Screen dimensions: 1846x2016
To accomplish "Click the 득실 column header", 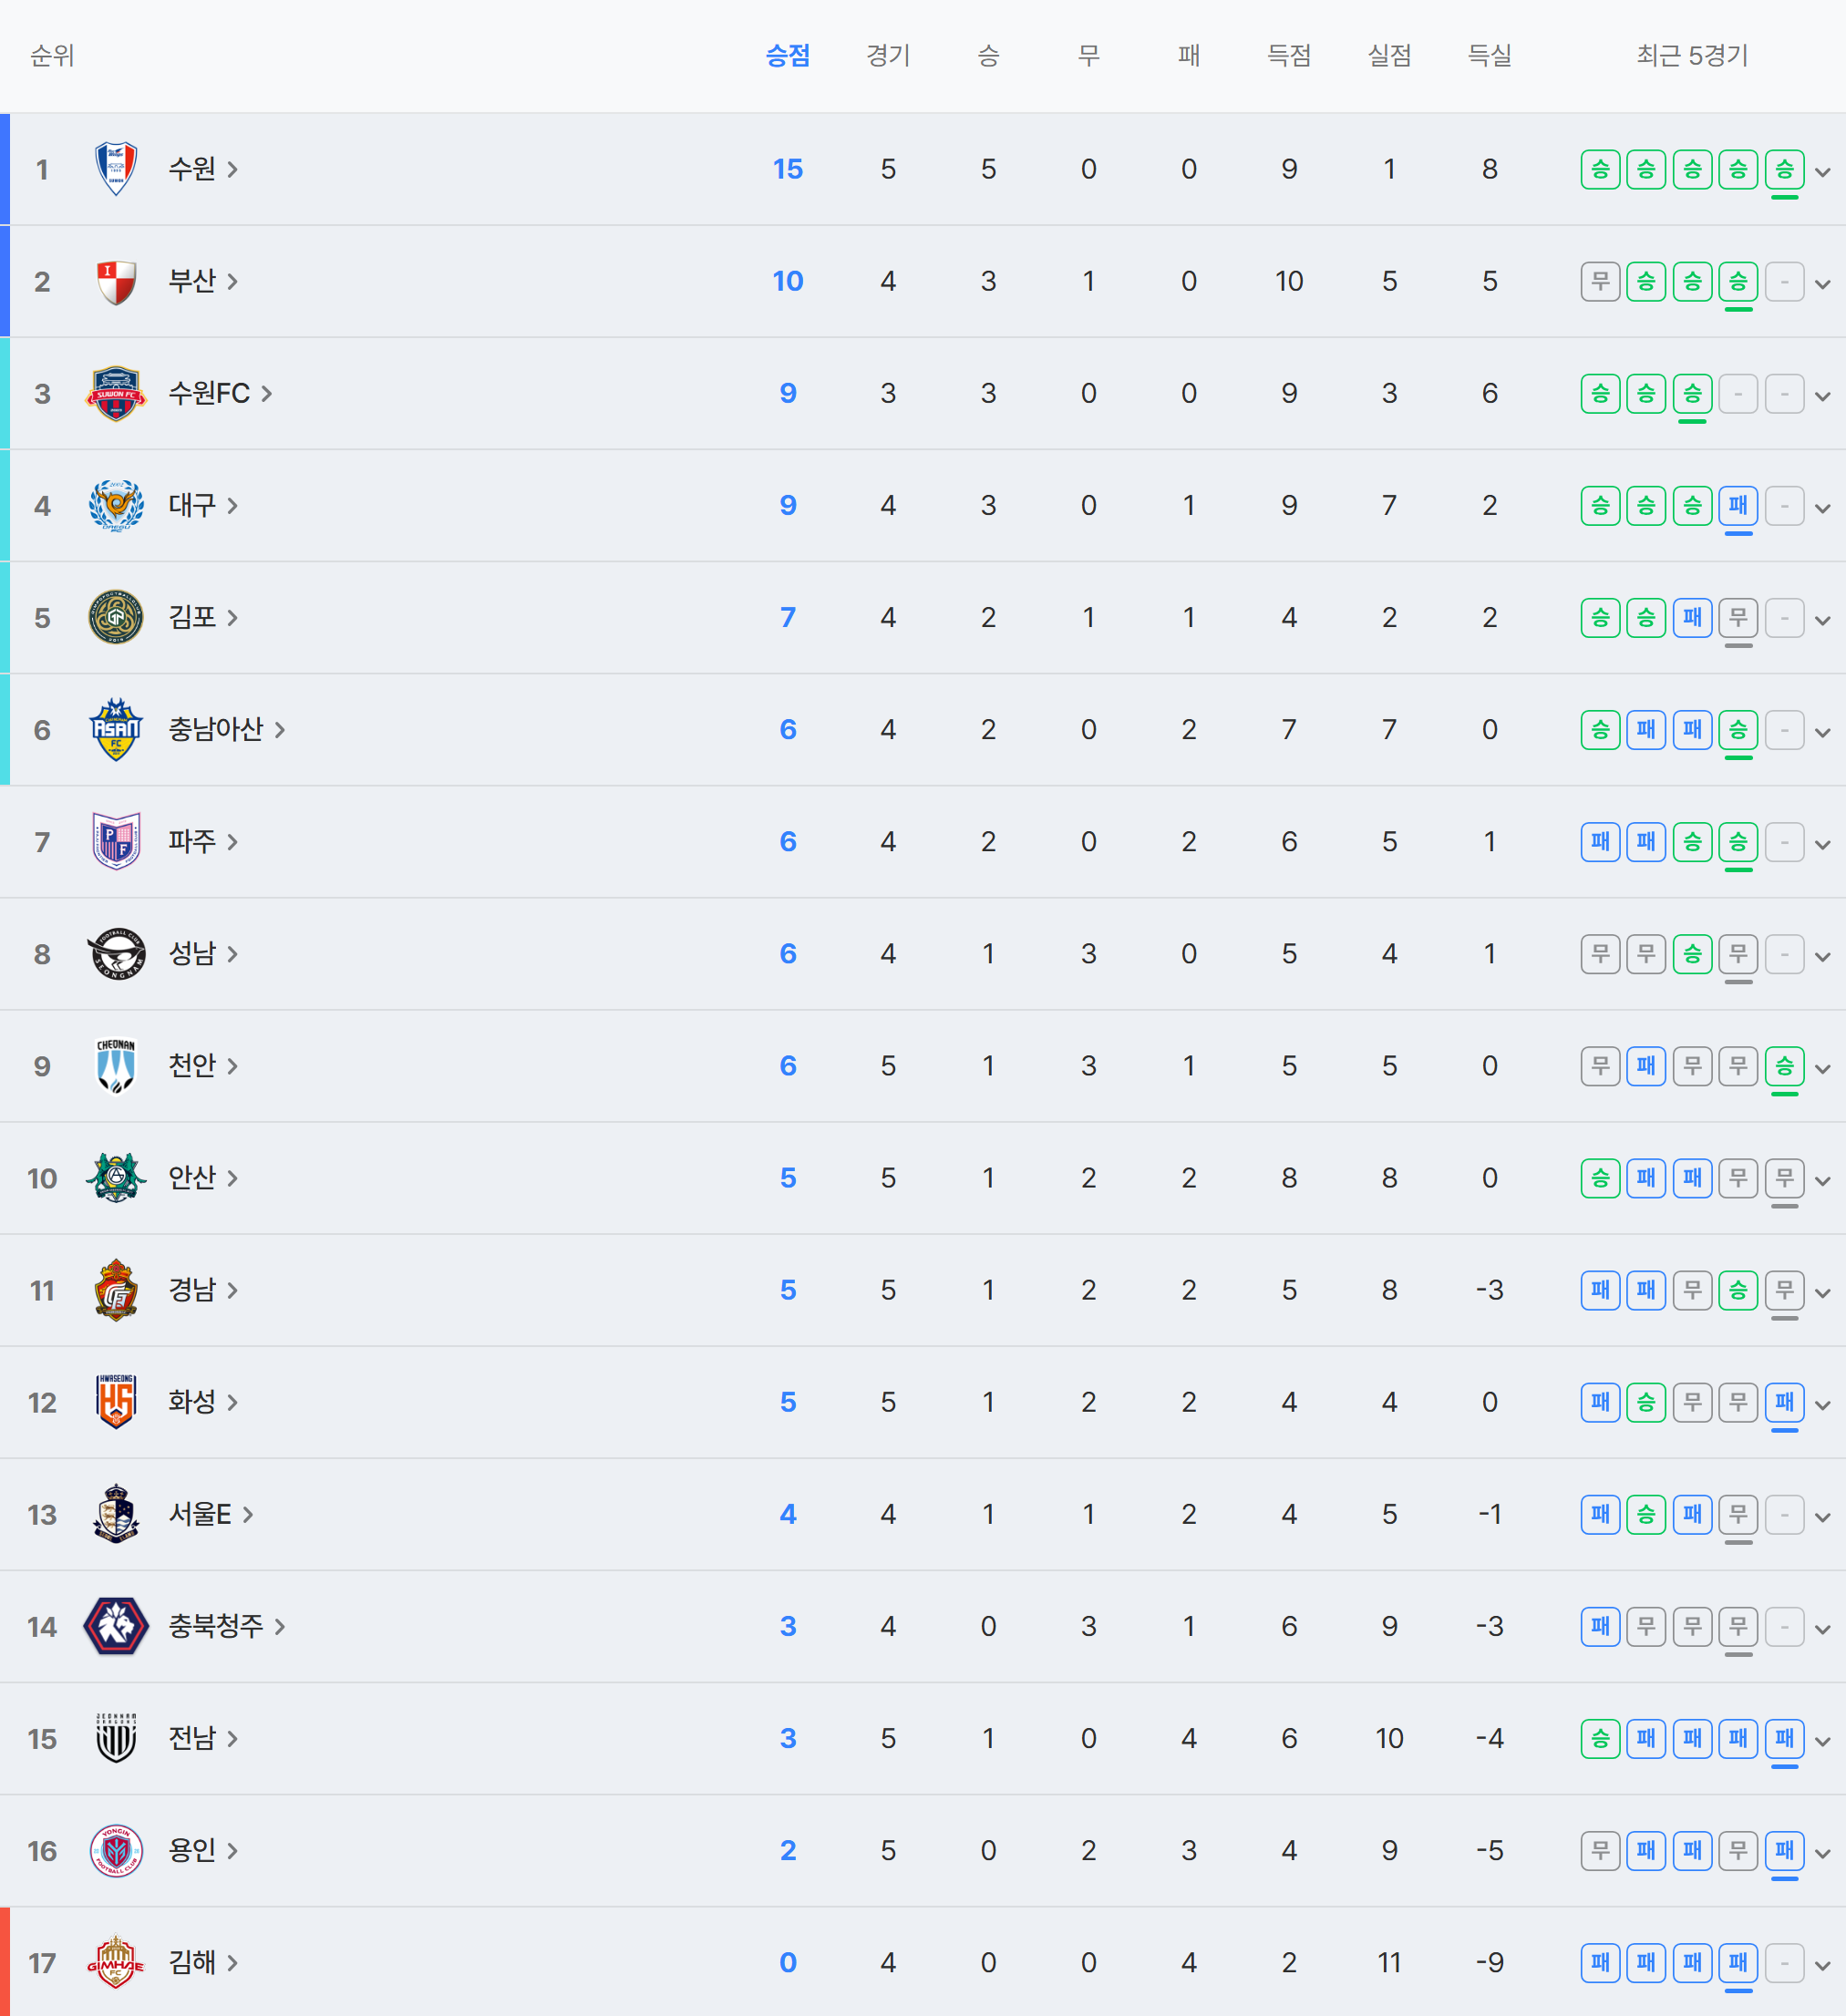I will click(x=1489, y=56).
